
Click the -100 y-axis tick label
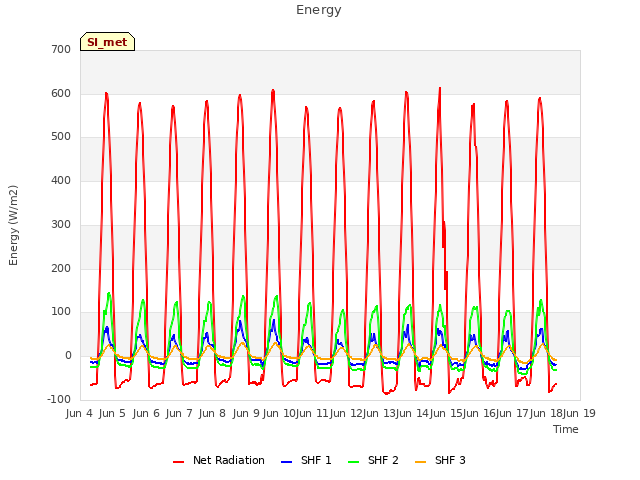point(59,399)
